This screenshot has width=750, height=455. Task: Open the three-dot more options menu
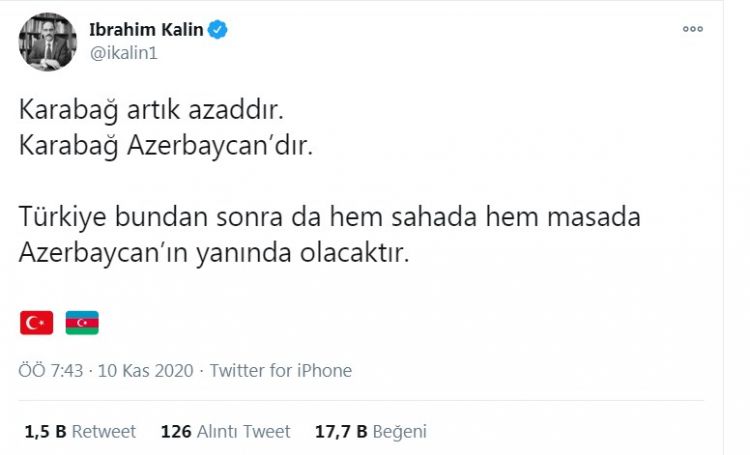click(693, 29)
